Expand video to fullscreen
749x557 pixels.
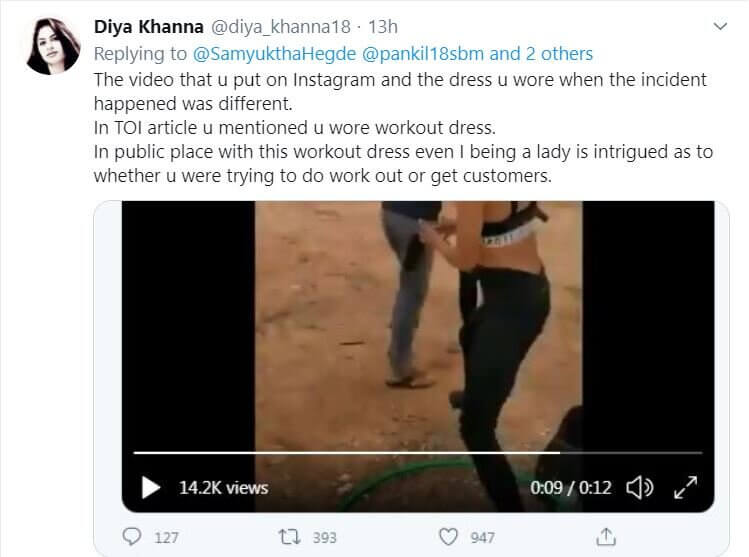(686, 488)
